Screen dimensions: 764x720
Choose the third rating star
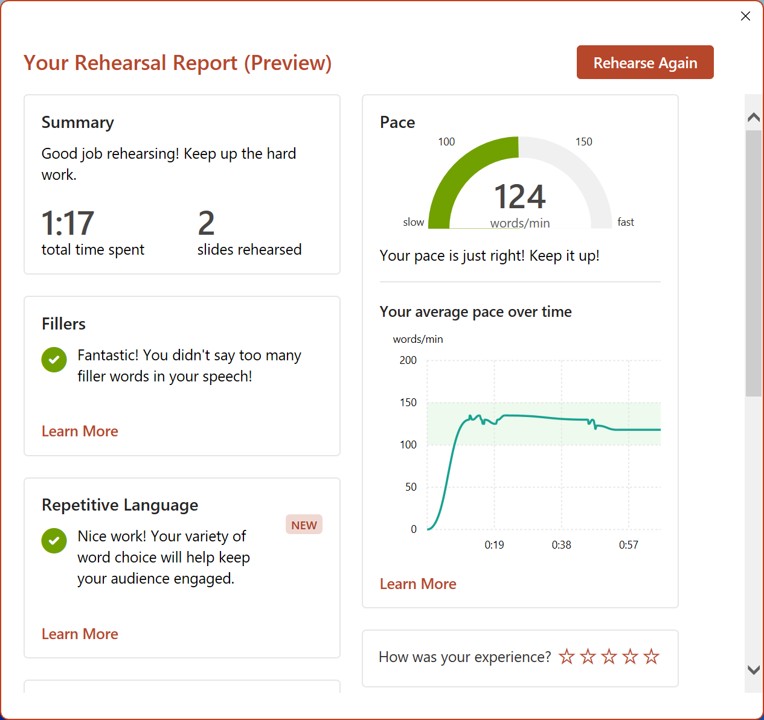(x=609, y=657)
